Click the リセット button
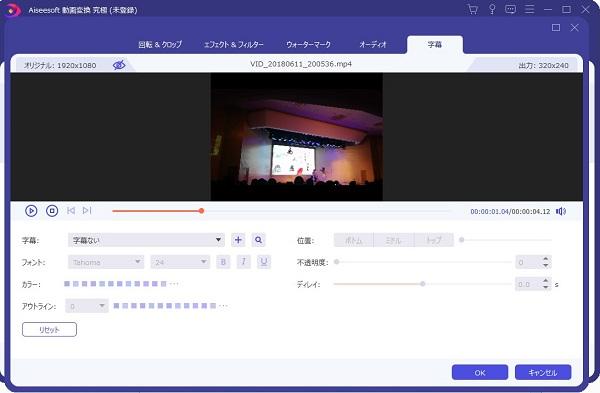Image resolution: width=600 pixels, height=393 pixels. point(49,329)
